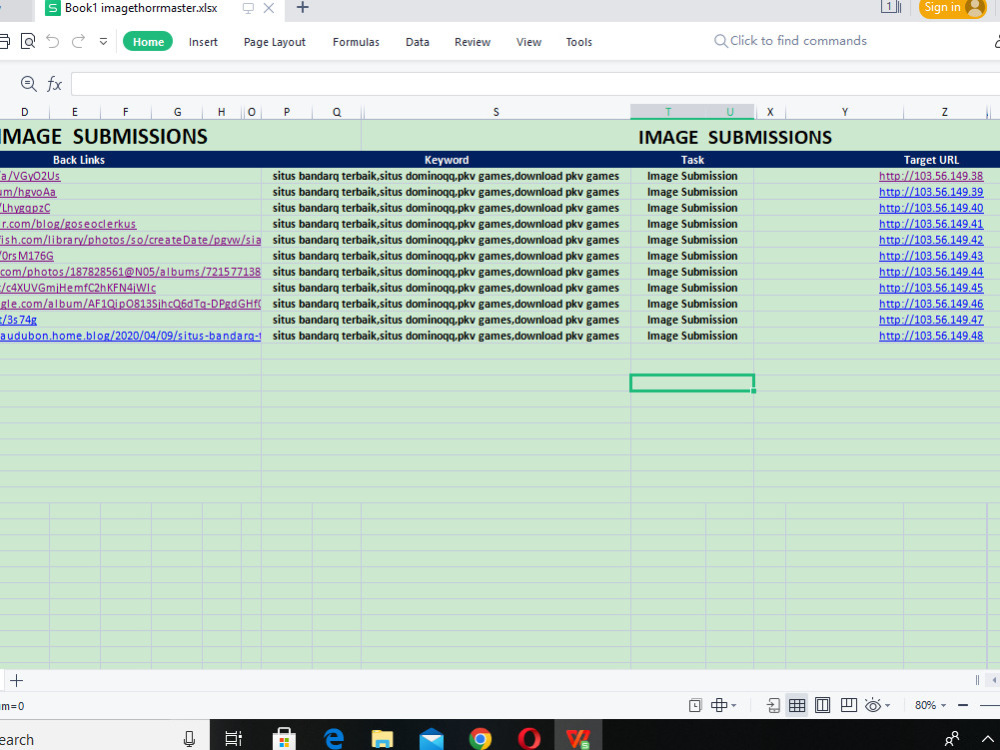Click the 'Target URL' header cell
This screenshot has height=750, width=1000.
coord(931,160)
